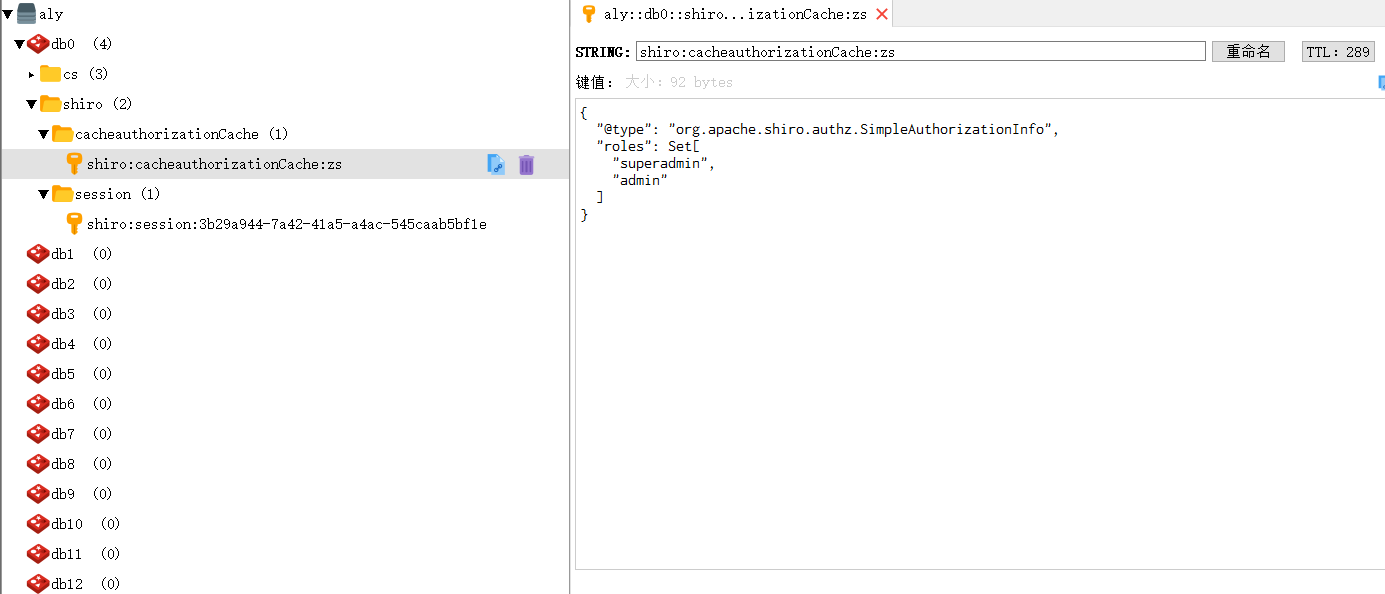Select the aly::db0::shiro tab
The height and width of the screenshot is (594, 1385).
coord(730,14)
